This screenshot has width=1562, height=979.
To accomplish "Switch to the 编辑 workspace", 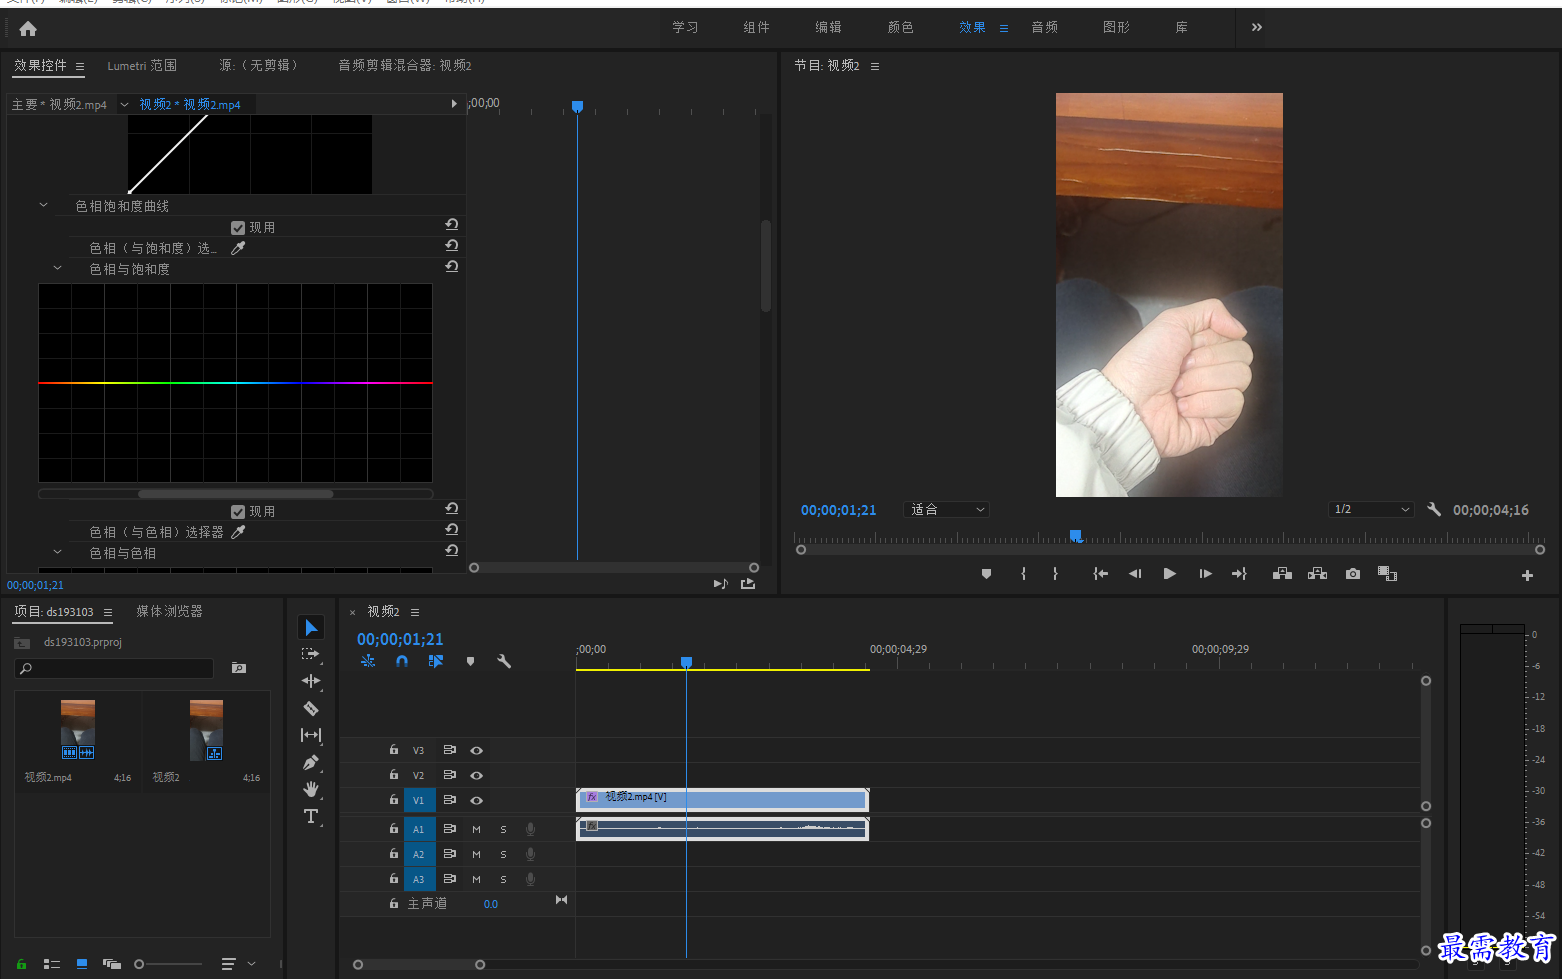I will click(829, 27).
